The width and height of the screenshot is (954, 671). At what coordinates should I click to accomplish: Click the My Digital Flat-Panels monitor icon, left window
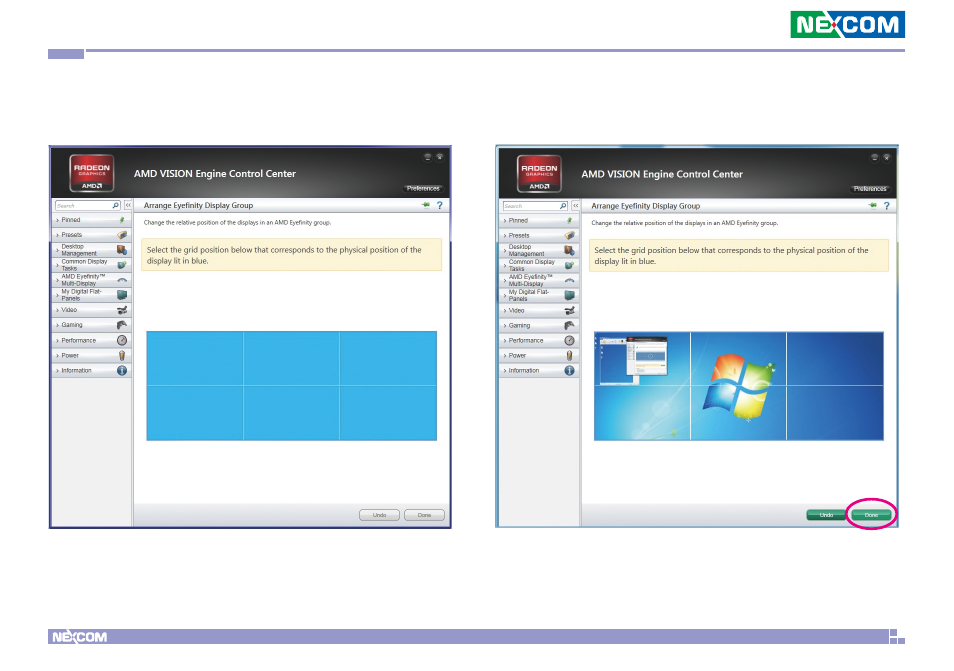[x=122, y=295]
